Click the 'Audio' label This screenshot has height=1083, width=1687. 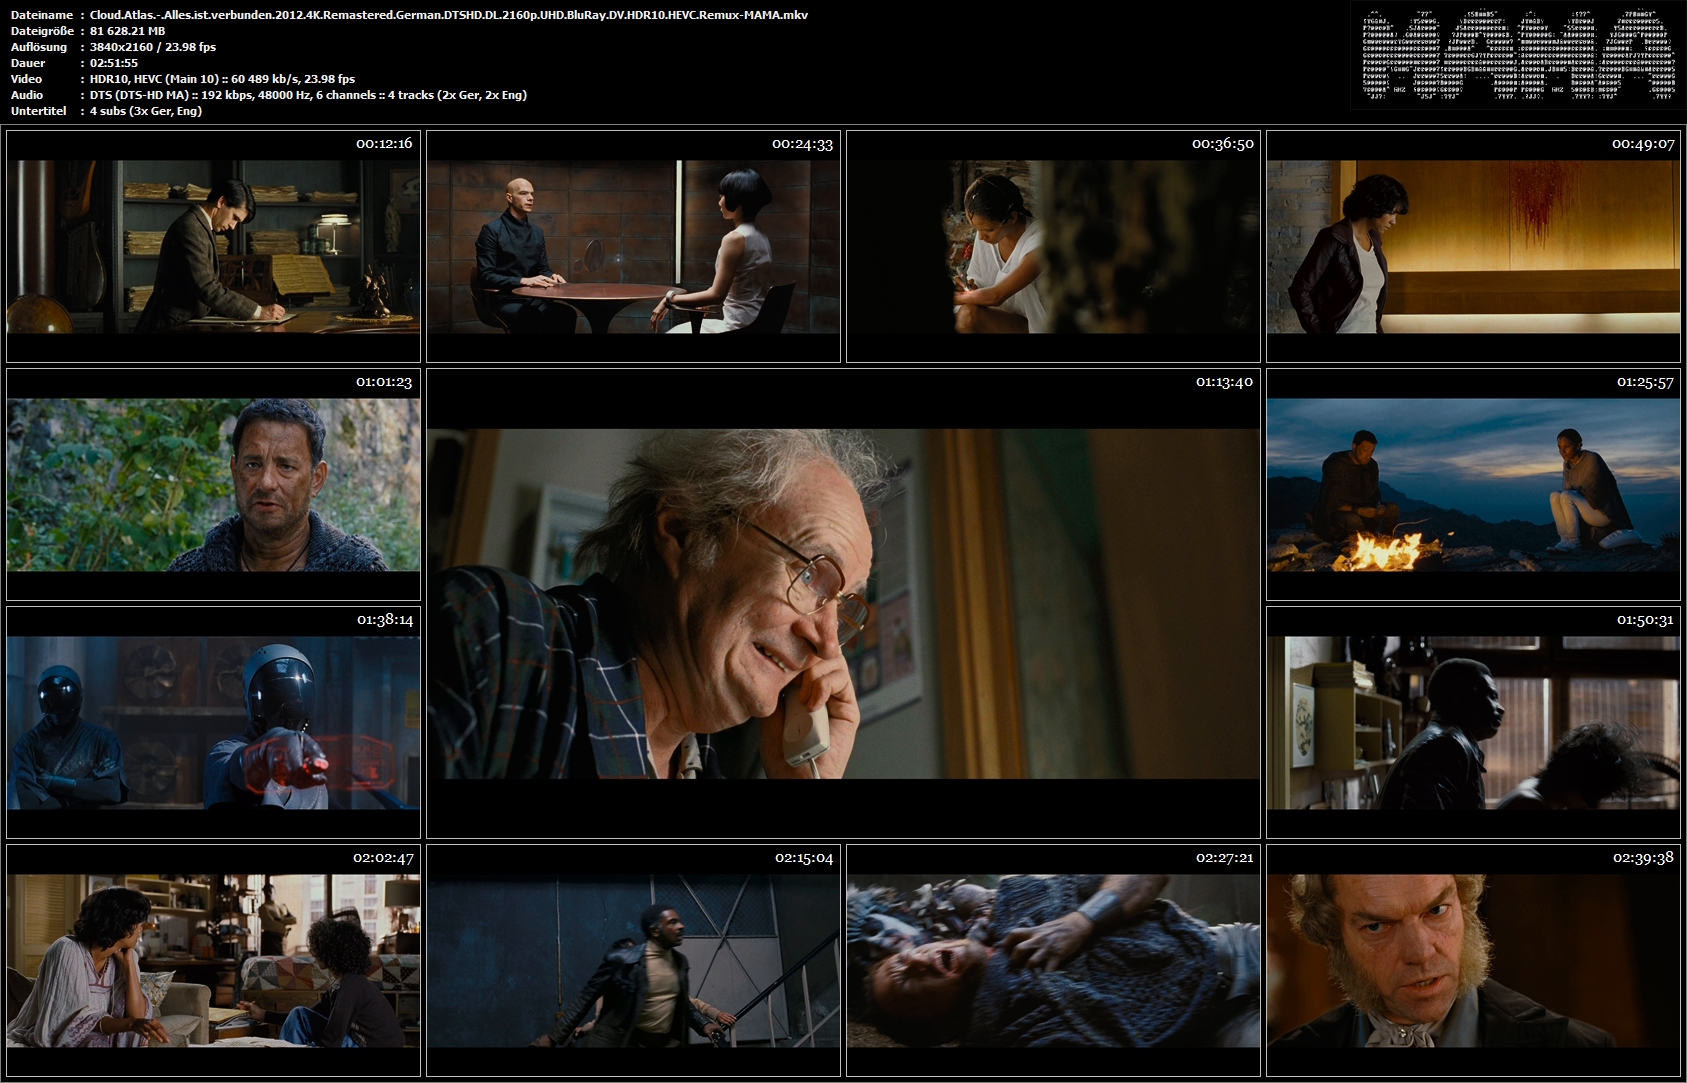click(x=27, y=95)
